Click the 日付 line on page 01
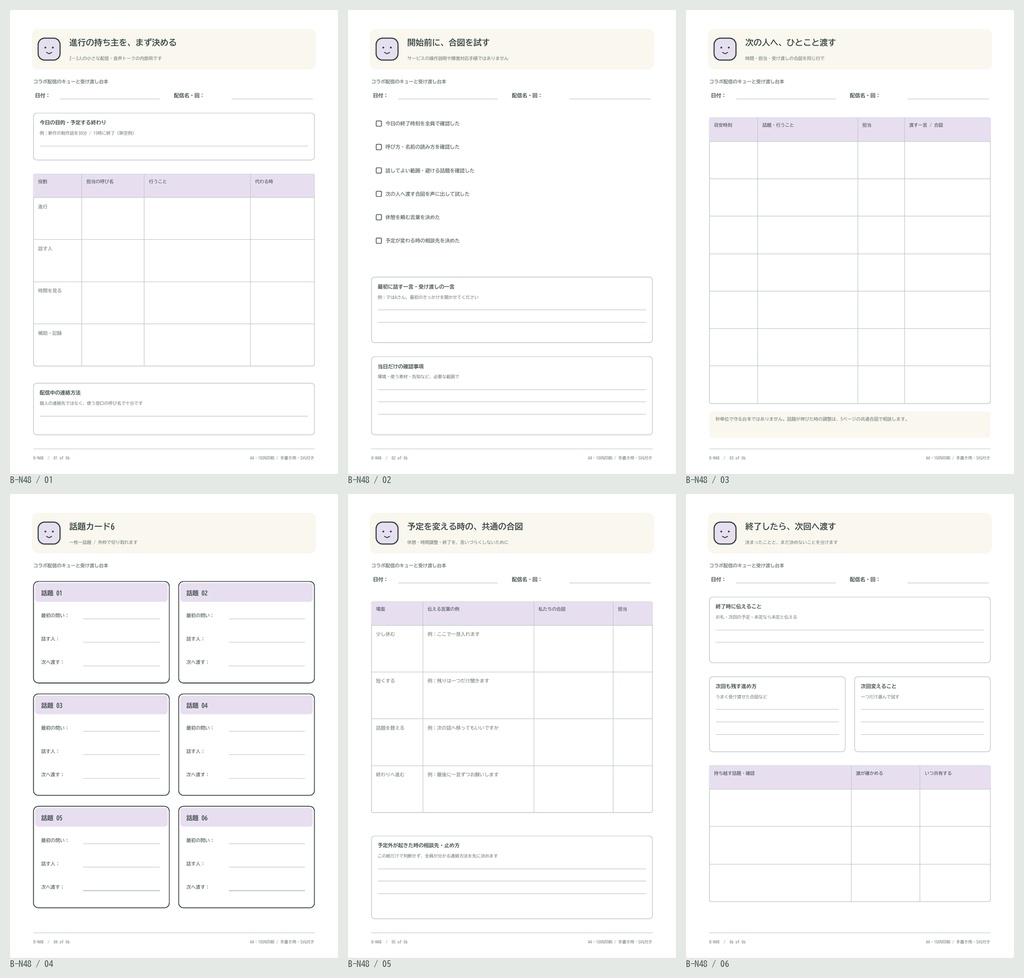The width and height of the screenshot is (1024, 978). click(x=110, y=97)
